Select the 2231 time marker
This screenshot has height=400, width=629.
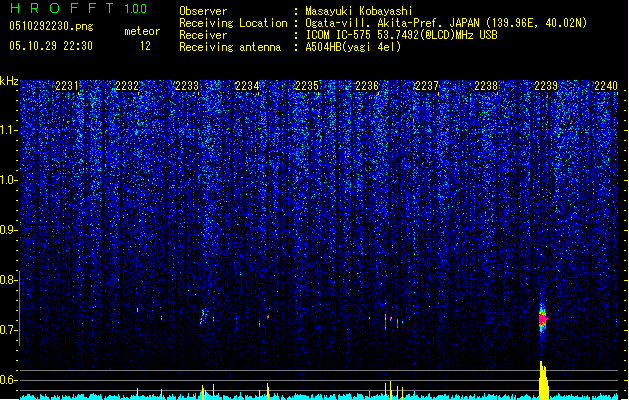pos(67,86)
